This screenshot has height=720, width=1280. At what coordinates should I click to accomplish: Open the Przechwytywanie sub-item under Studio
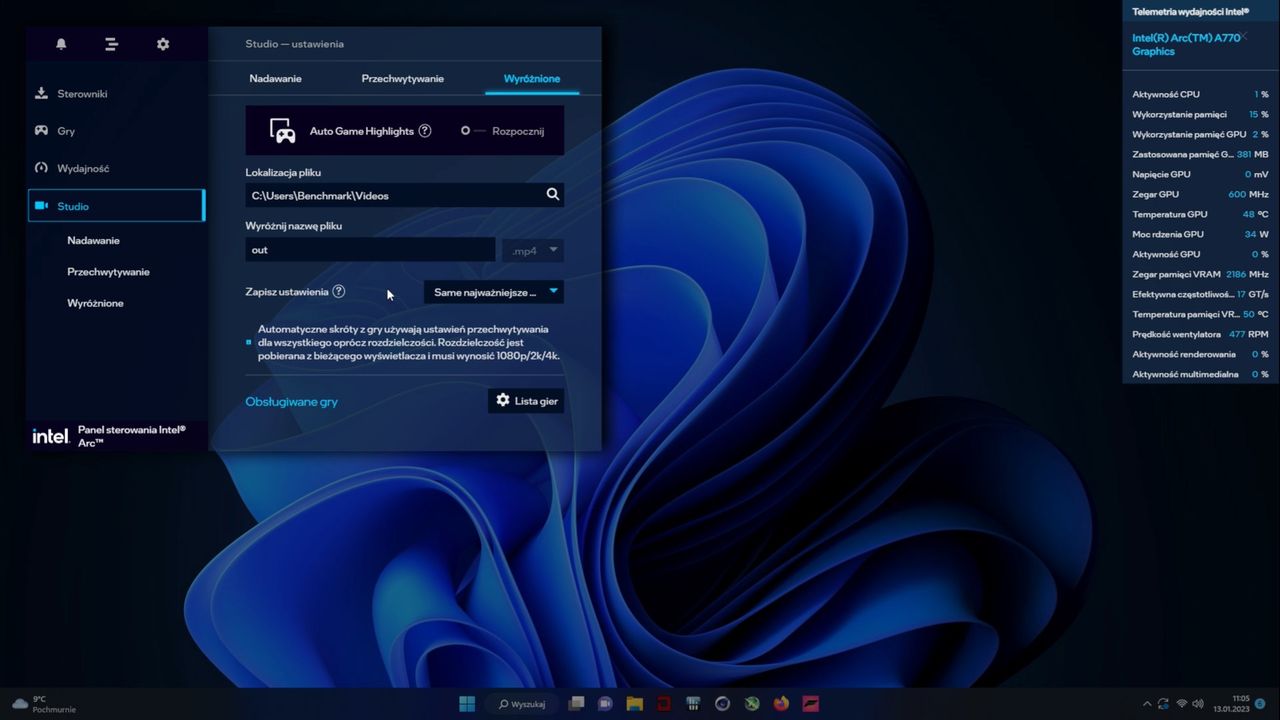[108, 271]
